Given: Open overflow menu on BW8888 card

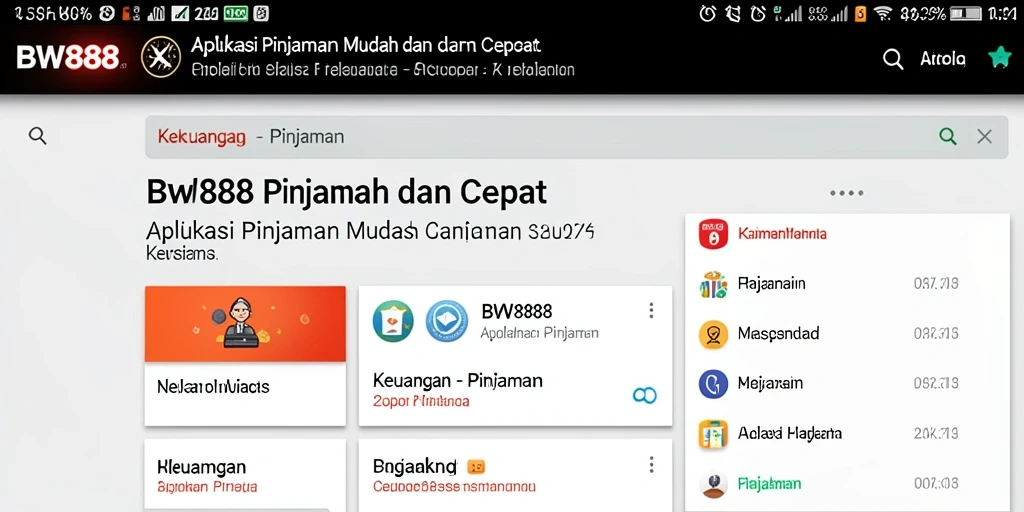Looking at the screenshot, I should click(x=650, y=311).
